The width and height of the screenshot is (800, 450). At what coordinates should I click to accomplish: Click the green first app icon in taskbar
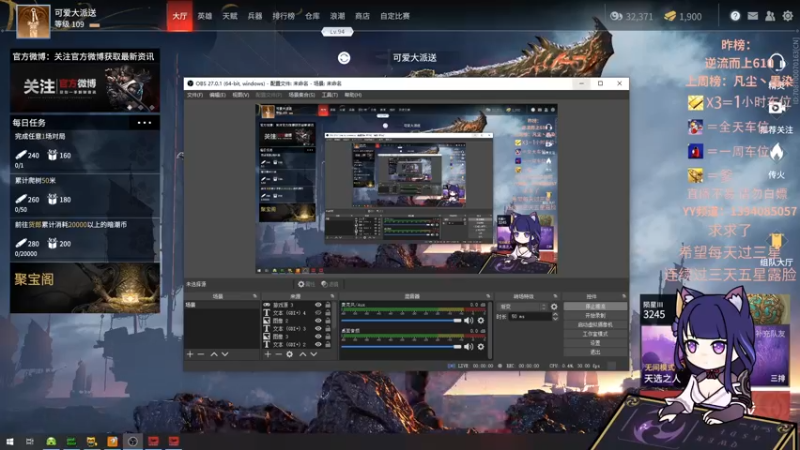pos(51,441)
